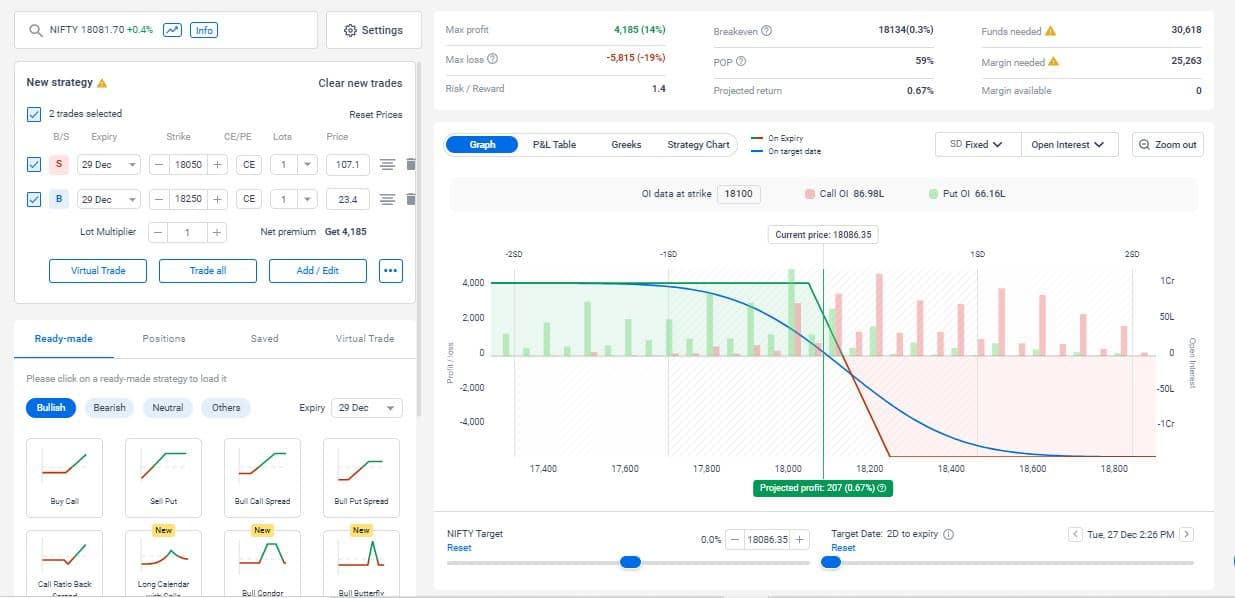1235x598 pixels.
Task: Open the SD Fixed dropdown
Action: click(x=975, y=144)
